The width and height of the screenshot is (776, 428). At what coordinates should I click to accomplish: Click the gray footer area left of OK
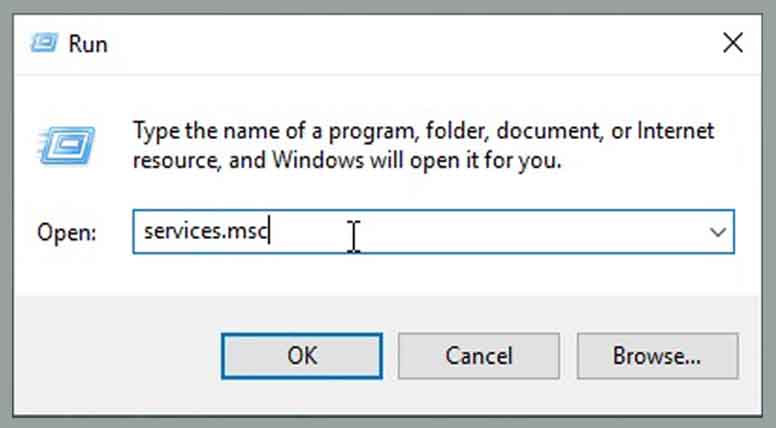(116, 356)
